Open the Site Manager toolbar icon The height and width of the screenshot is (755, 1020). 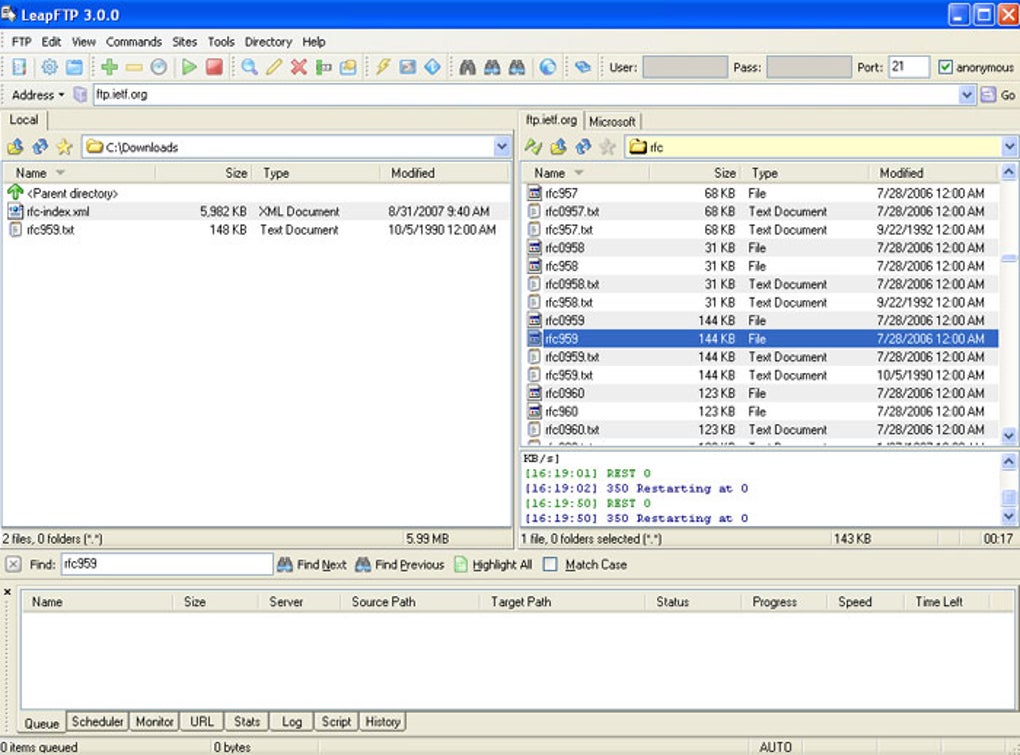20,67
